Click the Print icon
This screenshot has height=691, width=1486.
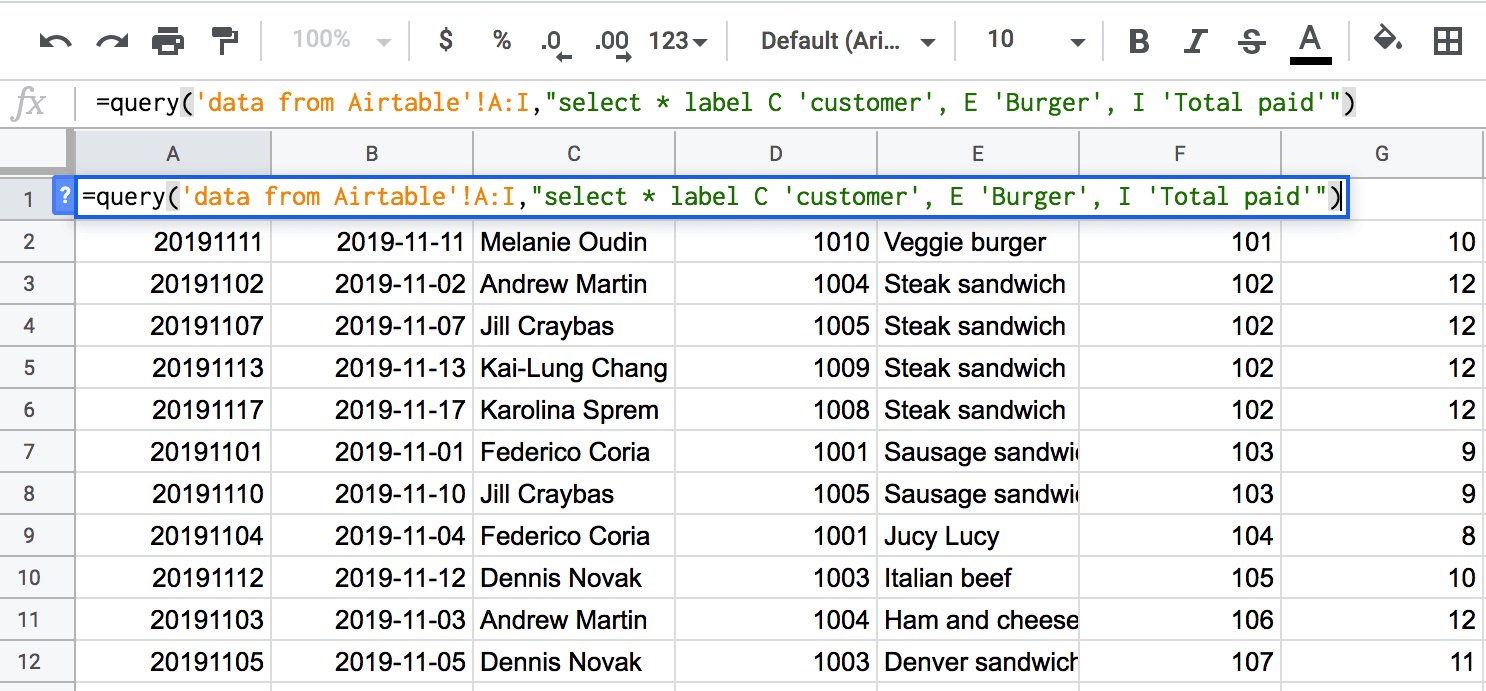[168, 41]
